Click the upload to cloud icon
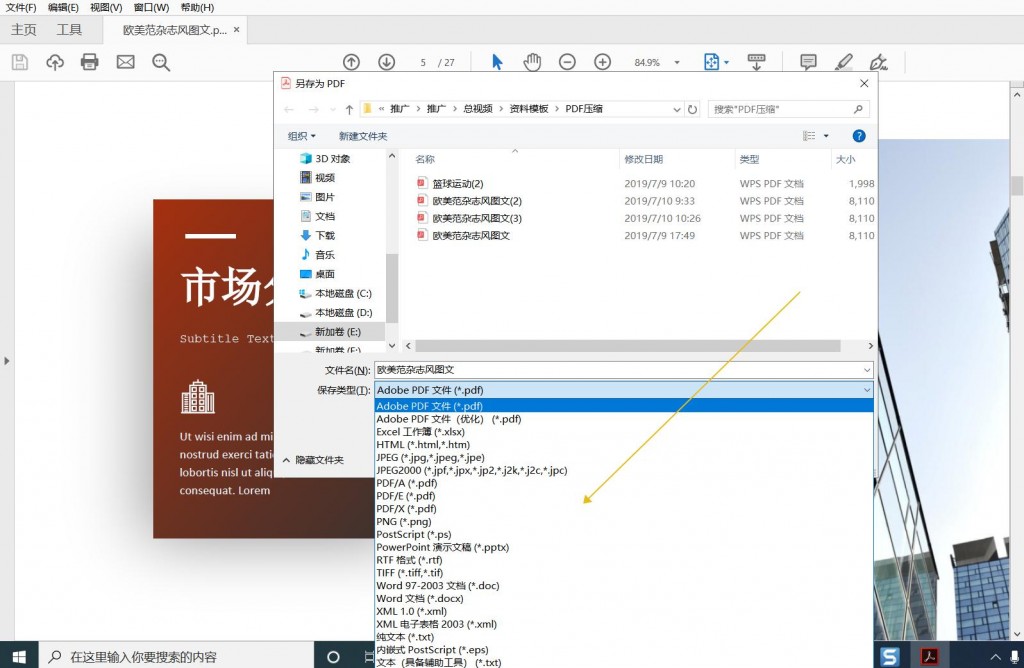Image resolution: width=1024 pixels, height=668 pixels. point(55,62)
